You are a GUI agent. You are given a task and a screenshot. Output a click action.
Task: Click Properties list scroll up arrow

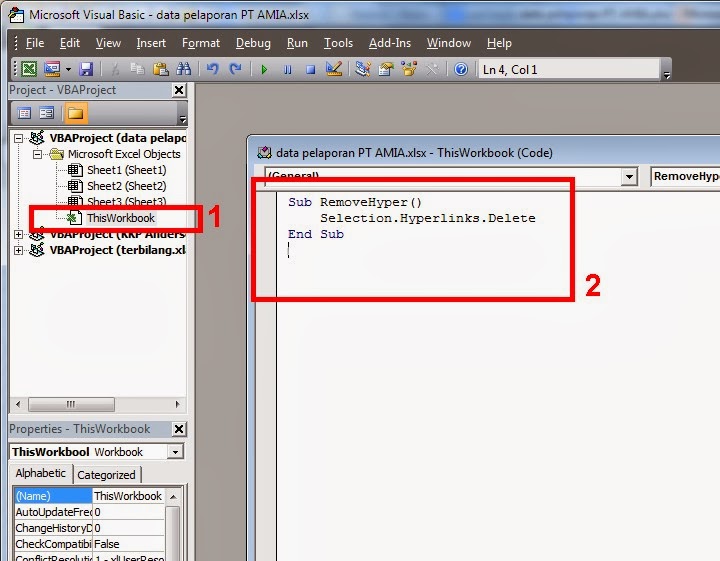tap(173, 497)
